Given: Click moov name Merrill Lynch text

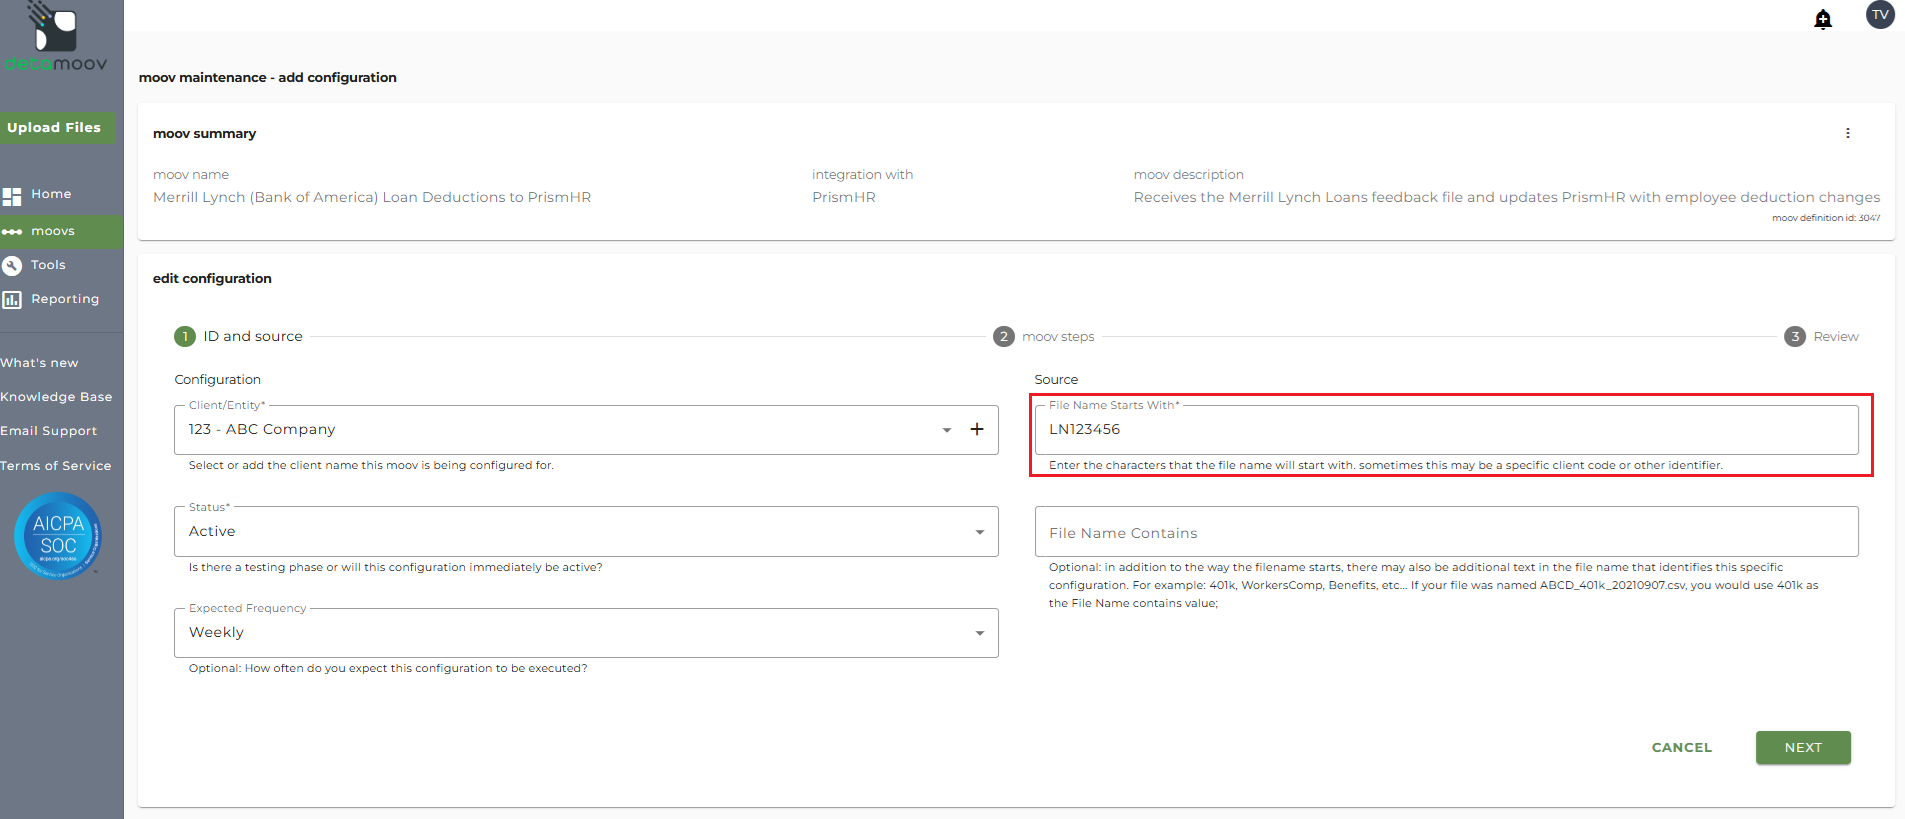Looking at the screenshot, I should (372, 198).
